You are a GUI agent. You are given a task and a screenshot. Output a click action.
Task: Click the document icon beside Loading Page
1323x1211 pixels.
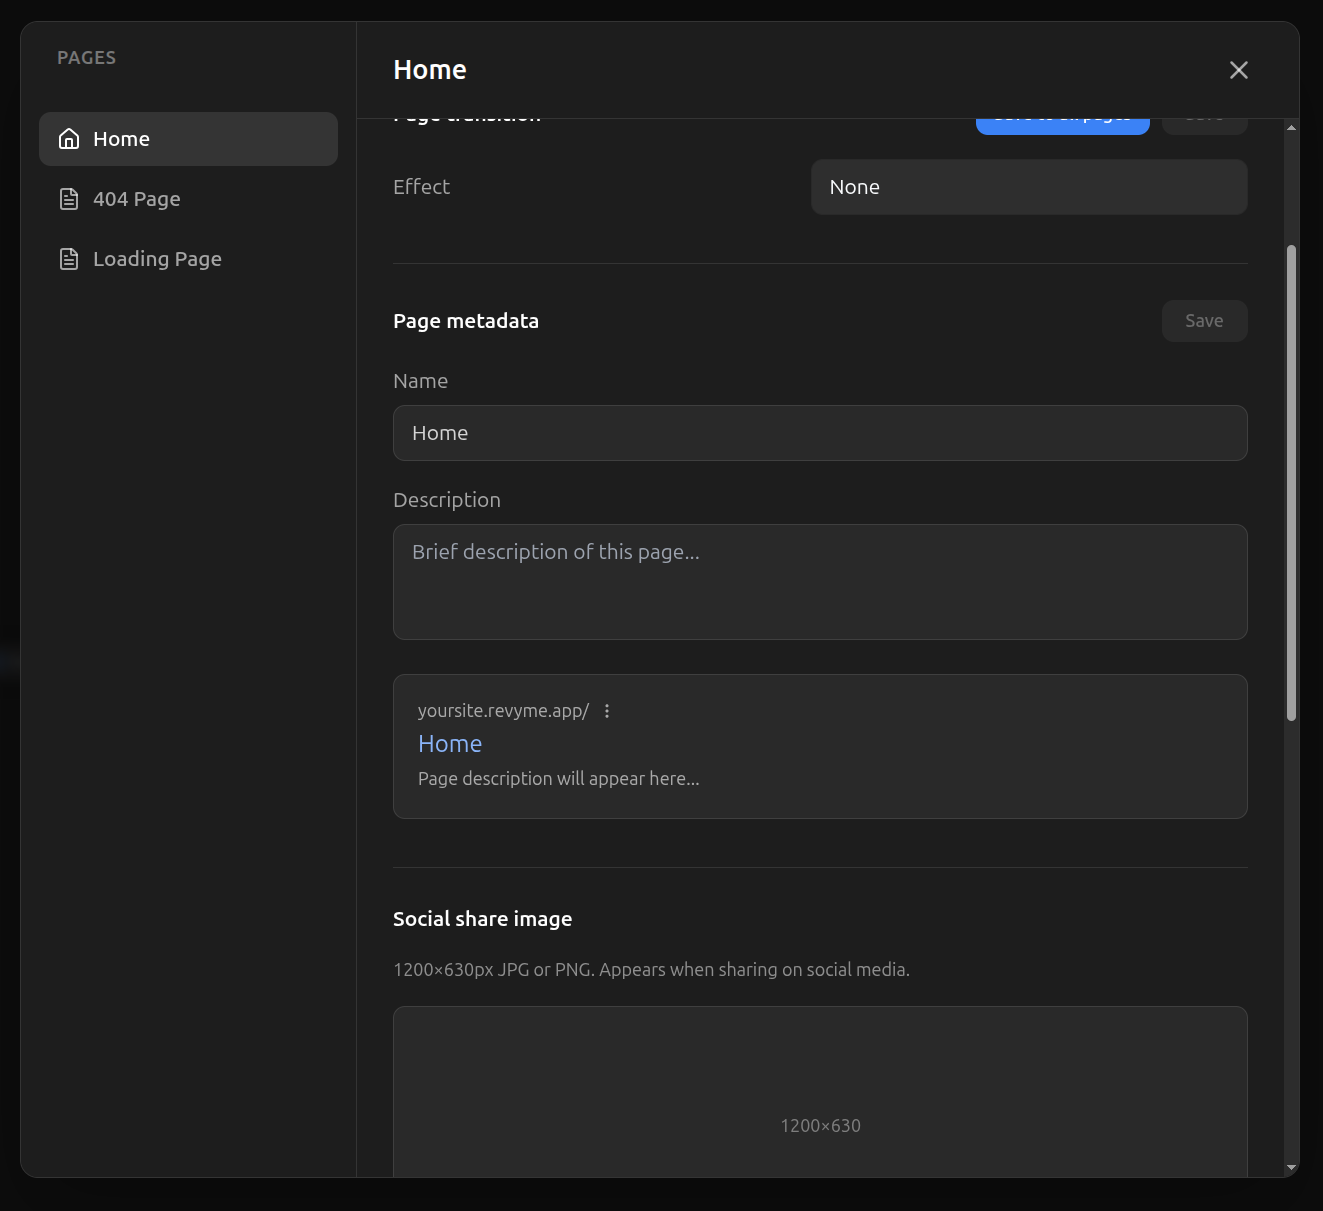click(69, 259)
